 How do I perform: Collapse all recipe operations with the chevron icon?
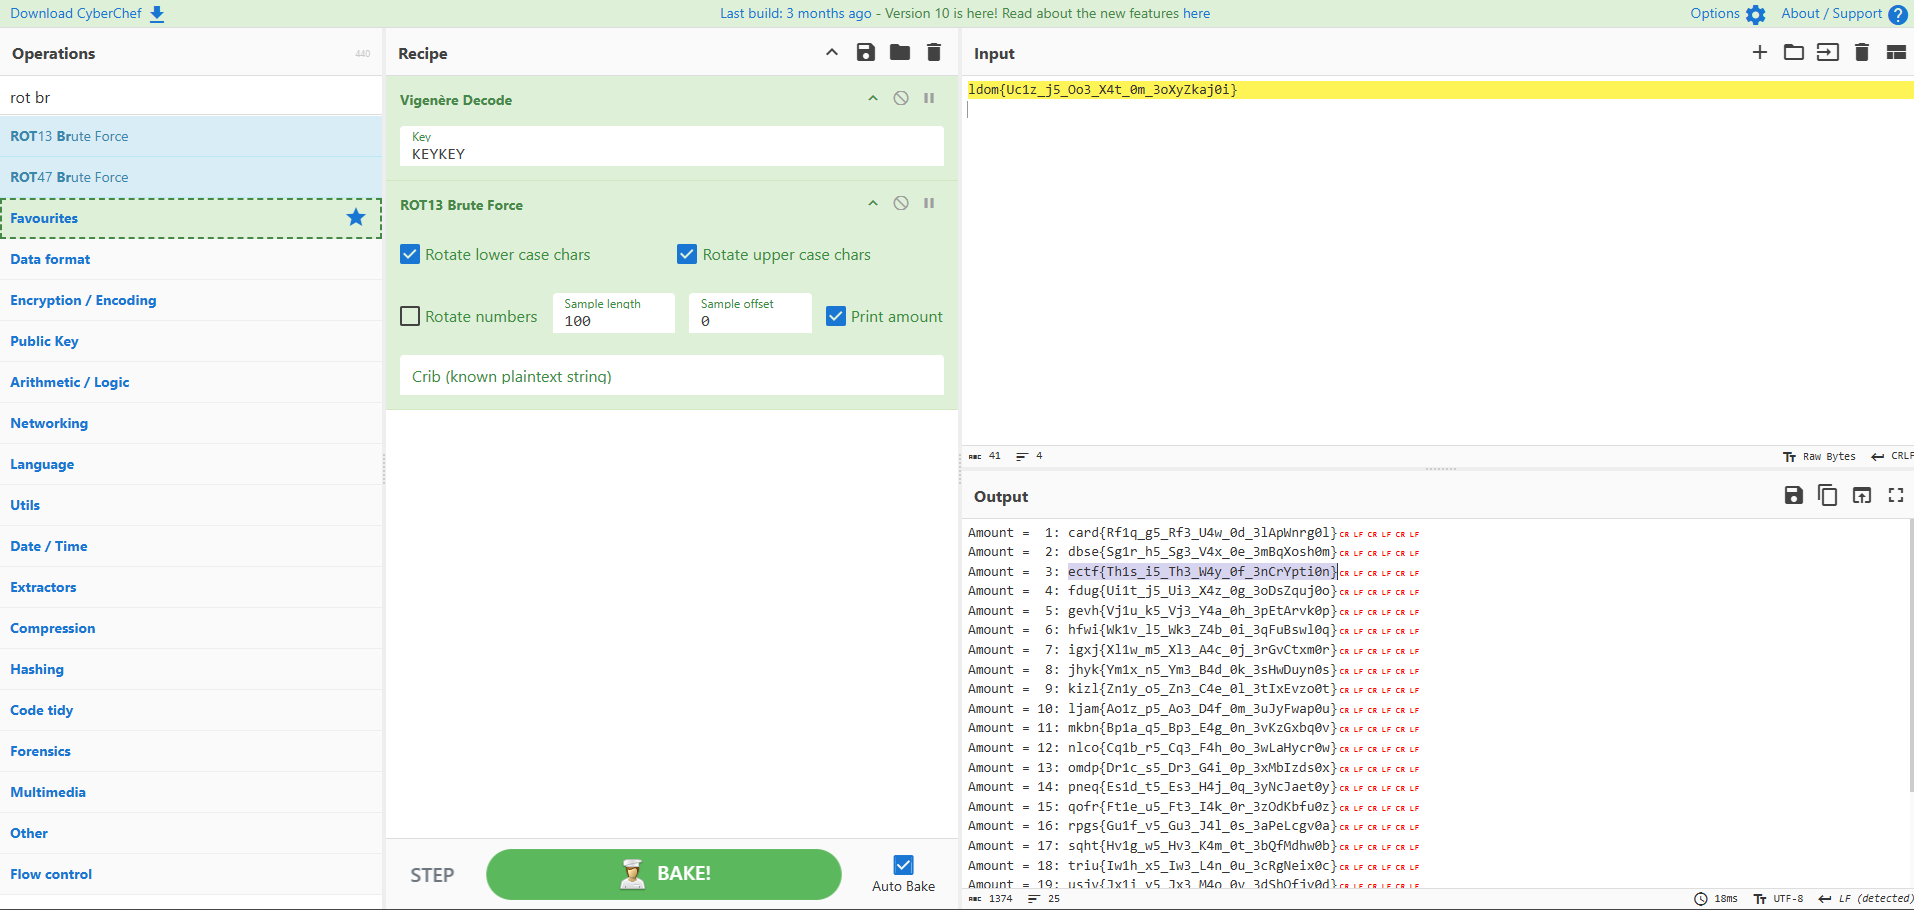coord(832,53)
